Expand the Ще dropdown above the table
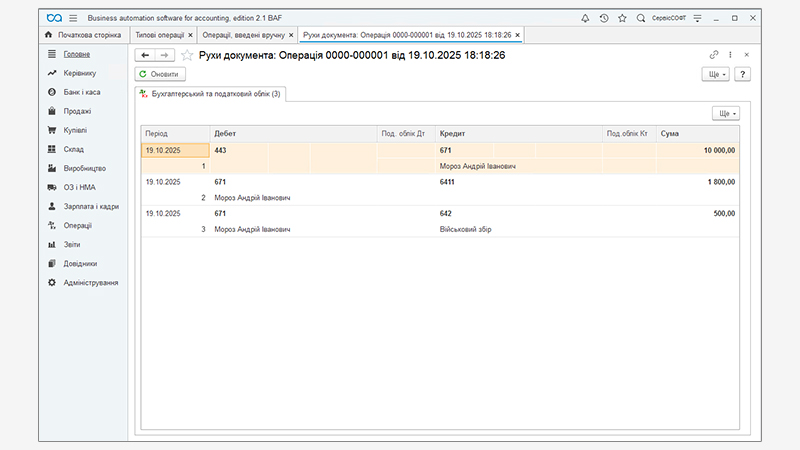Screen dimensions: 800x450 [x=725, y=114]
